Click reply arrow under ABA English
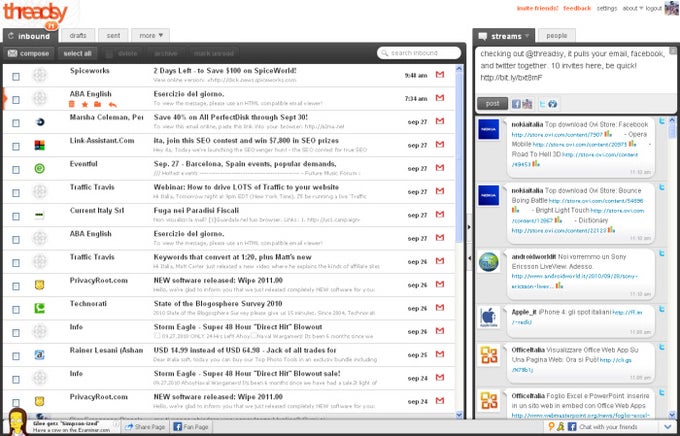This screenshot has height=436, width=680. [113, 104]
